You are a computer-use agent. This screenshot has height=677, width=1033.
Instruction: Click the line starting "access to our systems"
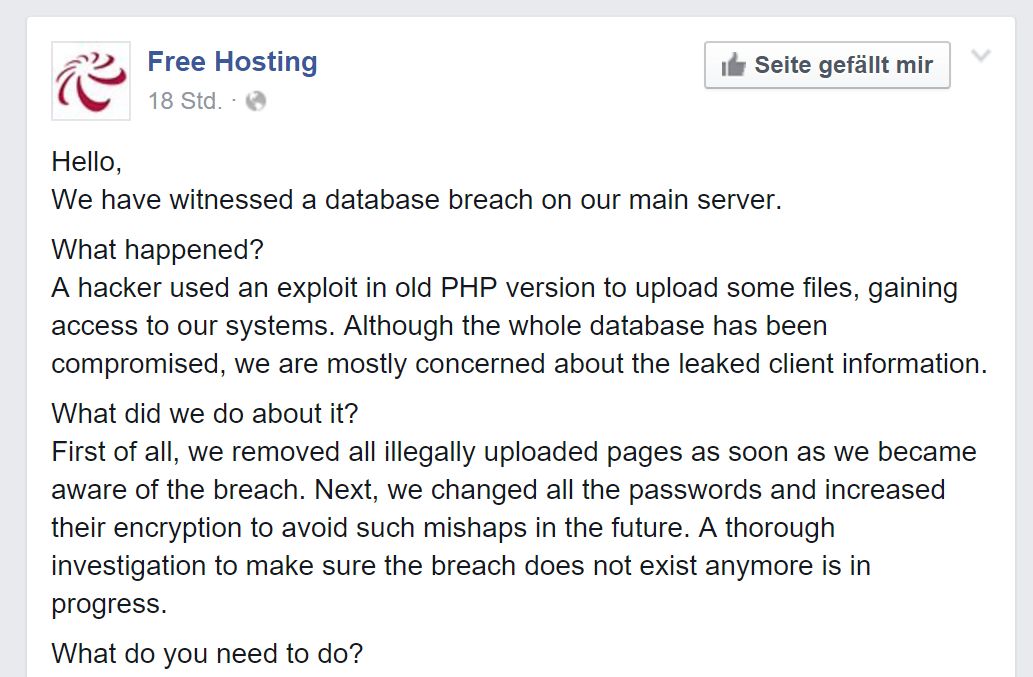tap(439, 326)
